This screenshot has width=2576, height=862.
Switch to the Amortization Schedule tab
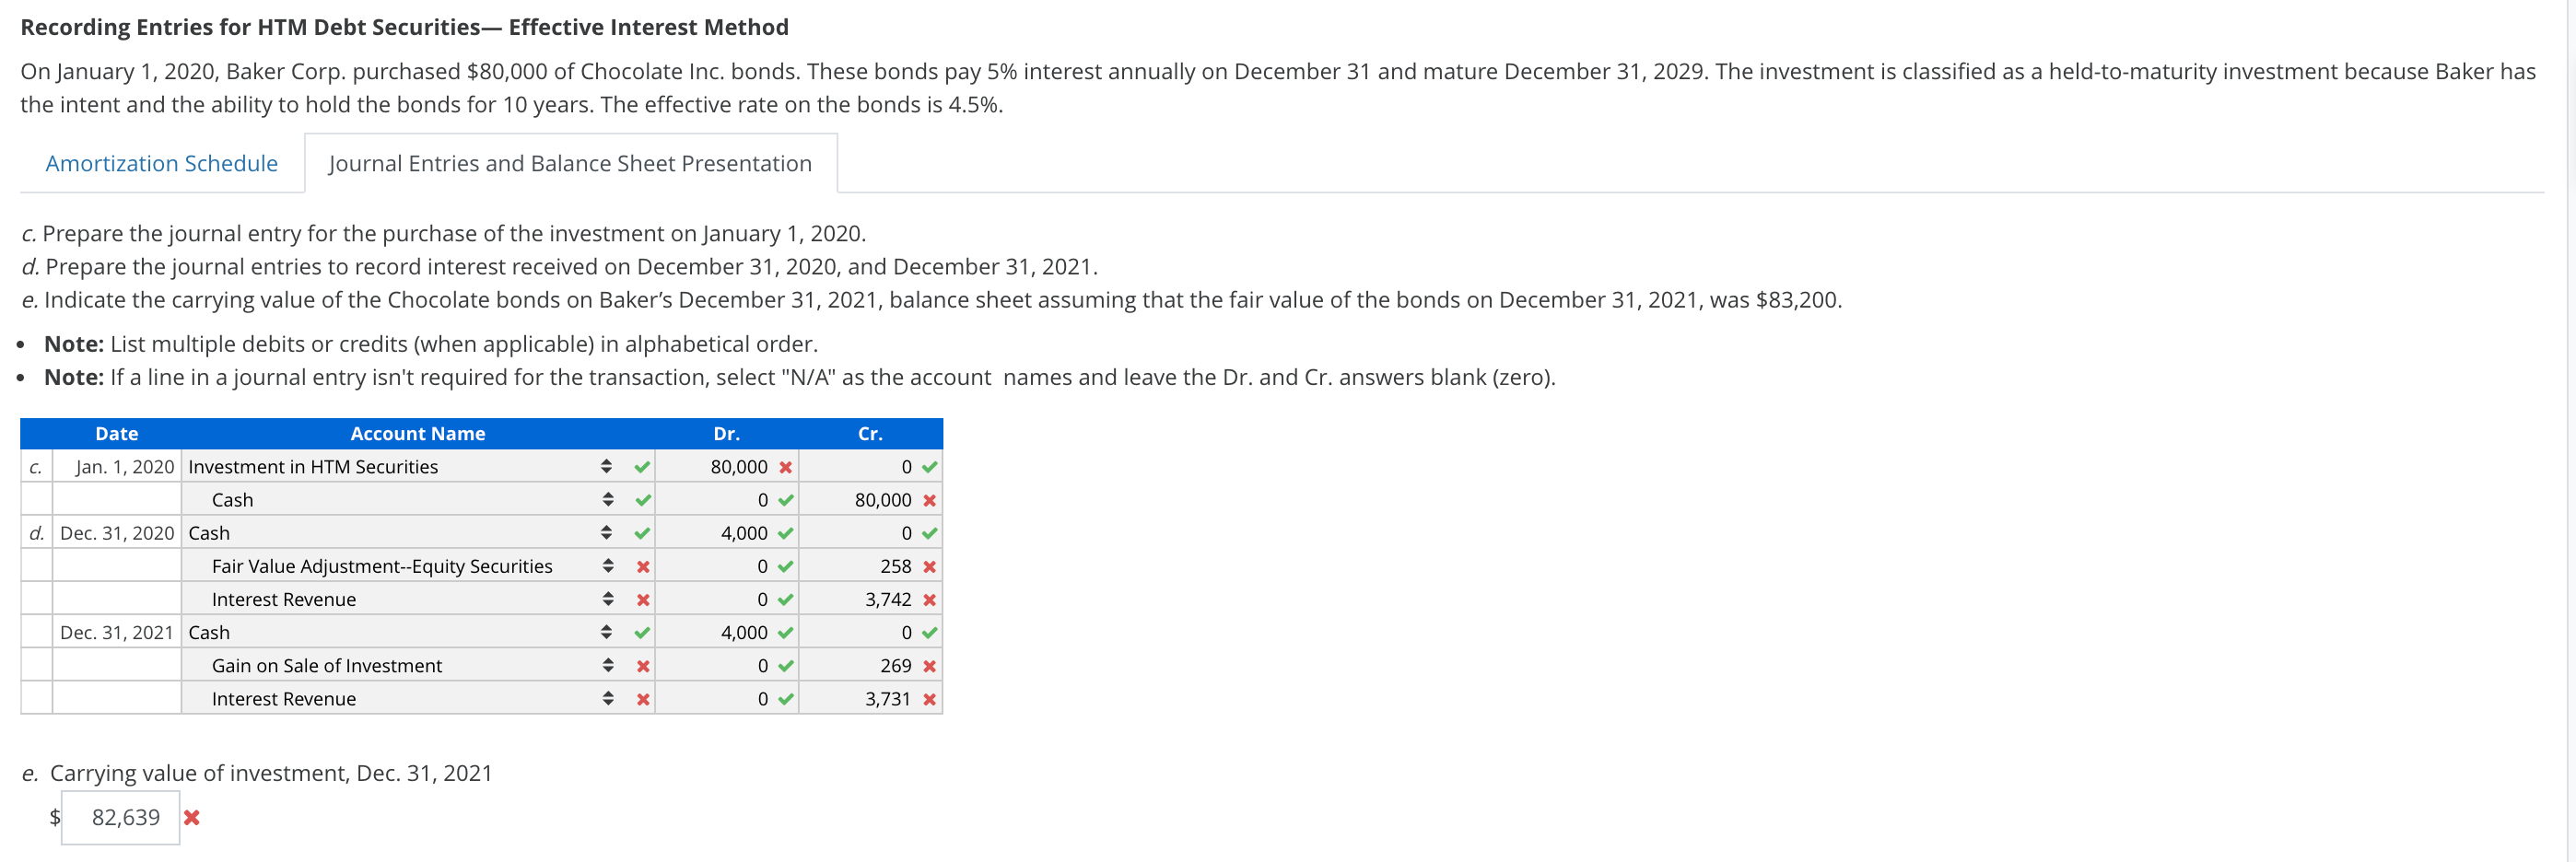(161, 162)
